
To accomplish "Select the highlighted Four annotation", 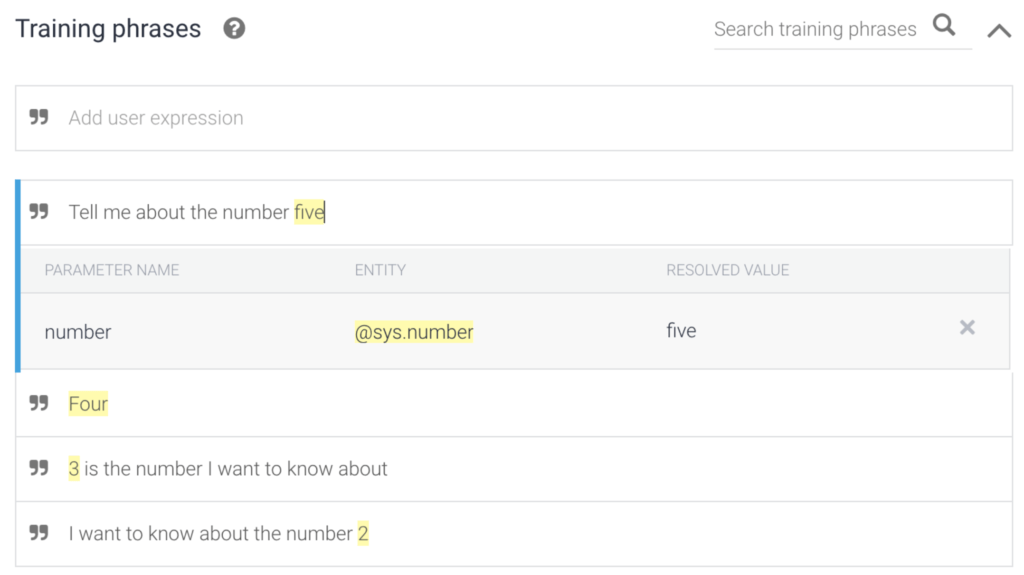I will (88, 404).
